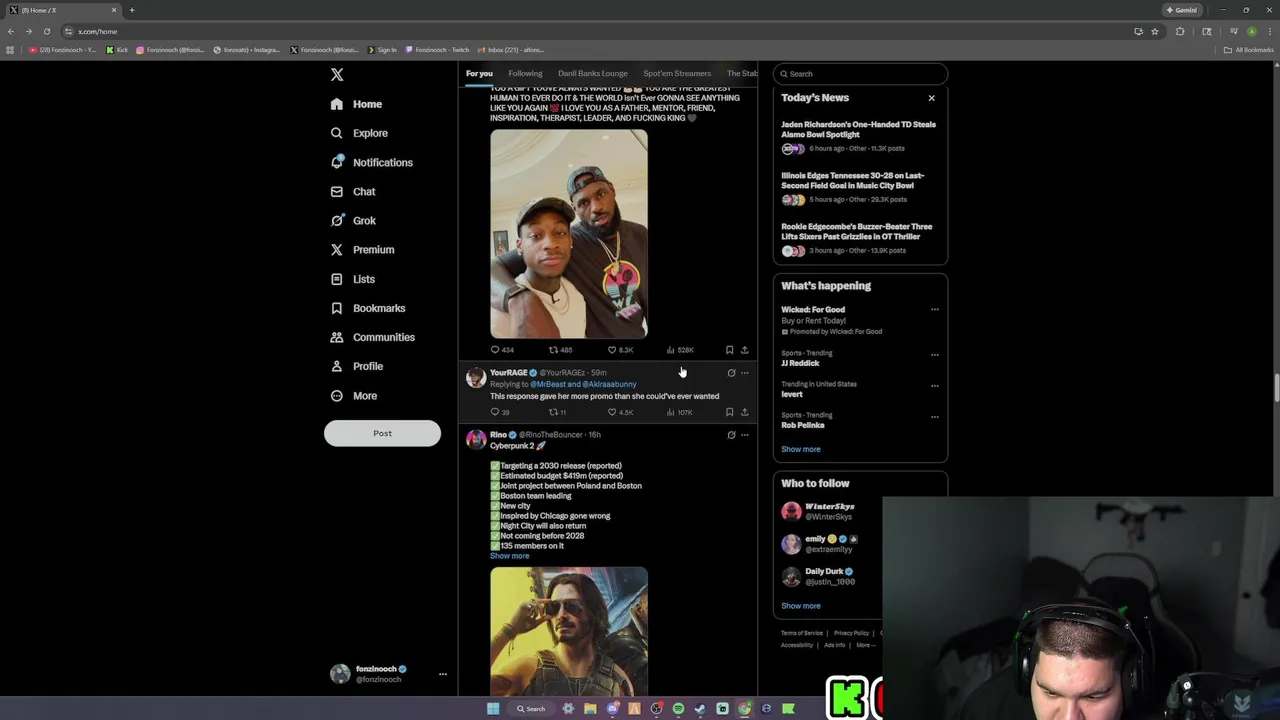This screenshot has height=720, width=1280.
Task: Open the @MrBeast mention link
Action: point(548,384)
